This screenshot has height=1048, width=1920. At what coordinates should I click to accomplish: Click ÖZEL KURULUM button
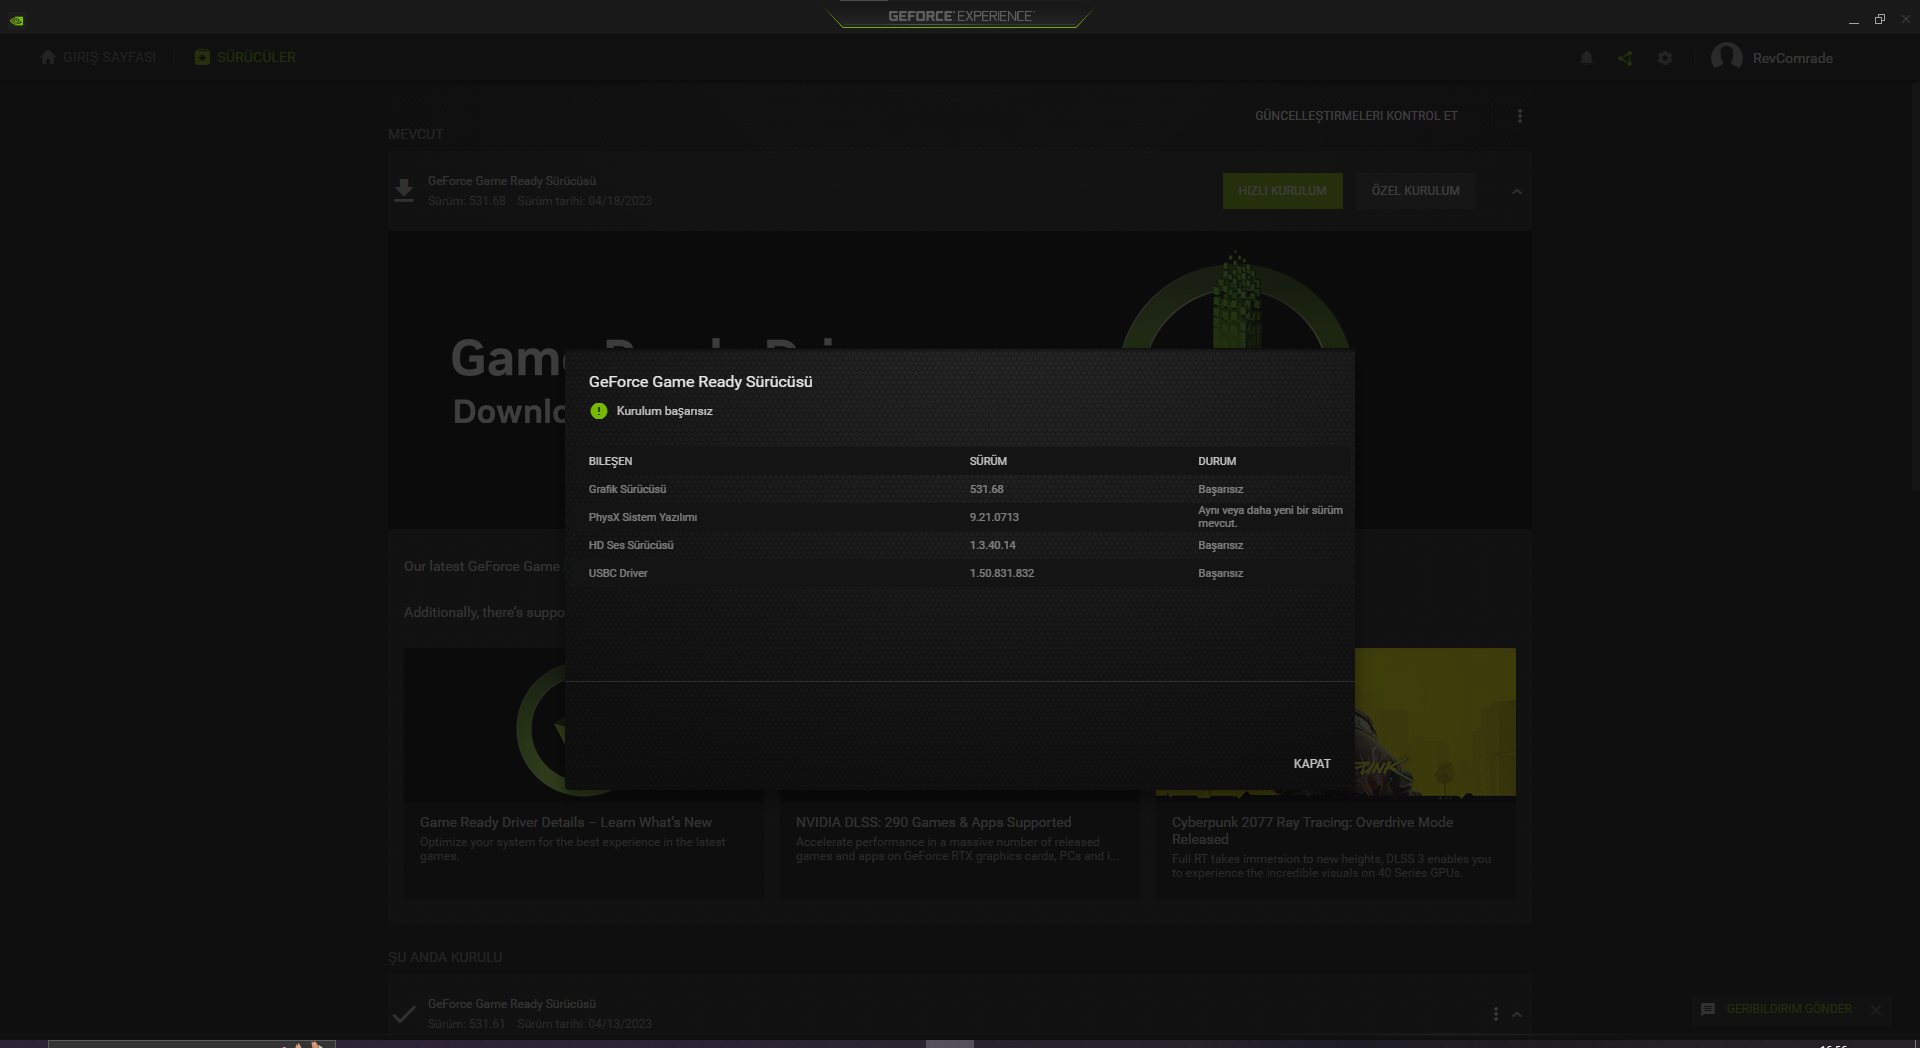click(x=1416, y=191)
